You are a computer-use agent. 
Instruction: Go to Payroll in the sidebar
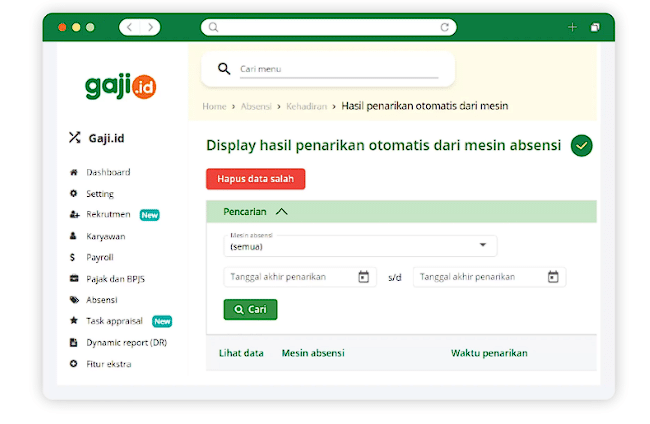click(x=100, y=257)
